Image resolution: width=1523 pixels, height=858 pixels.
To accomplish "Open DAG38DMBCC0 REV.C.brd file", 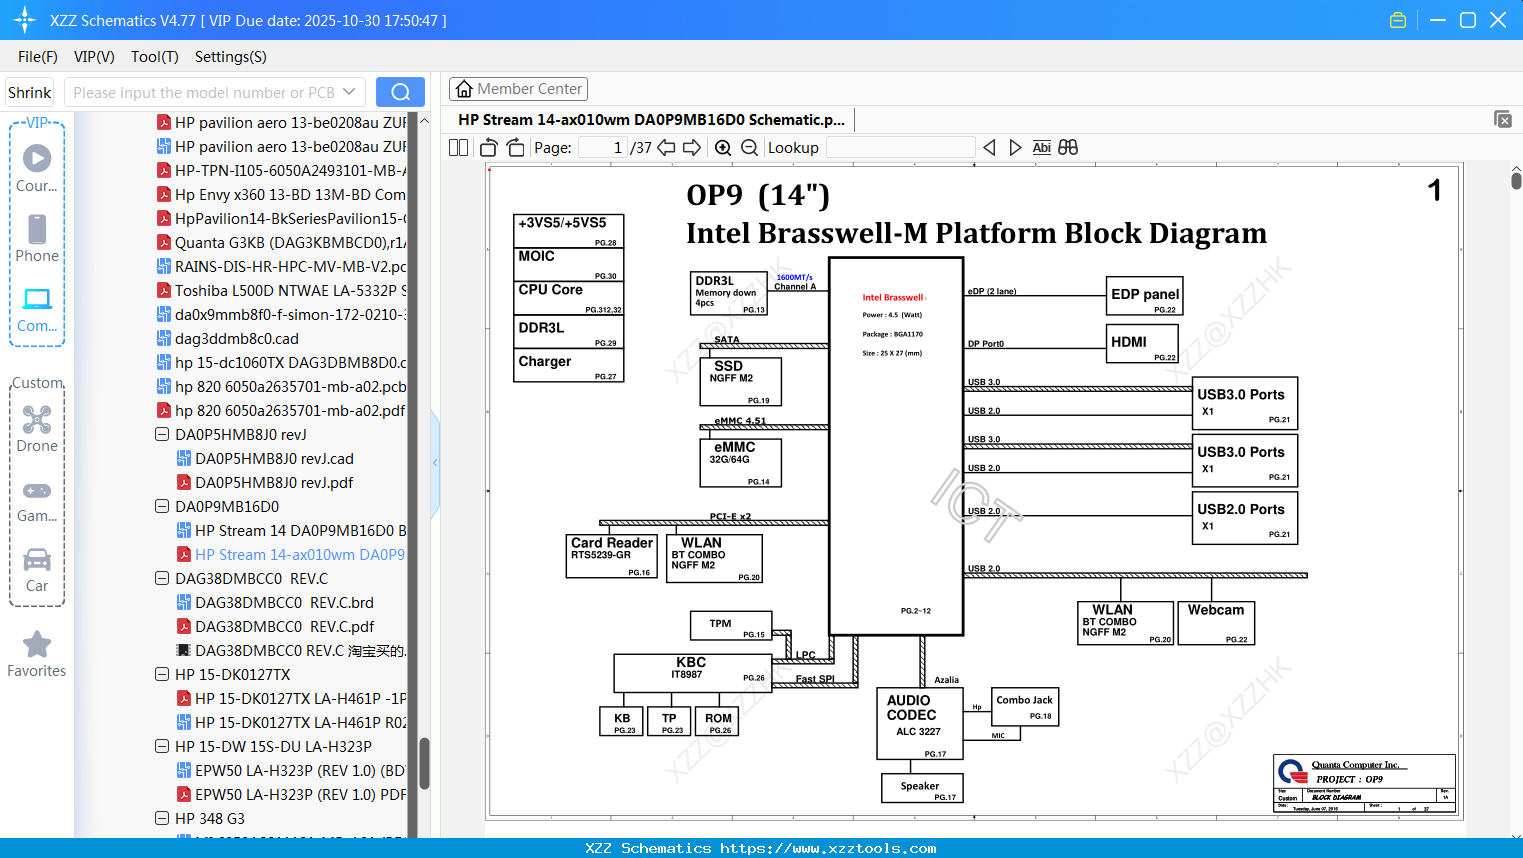I will [x=276, y=602].
